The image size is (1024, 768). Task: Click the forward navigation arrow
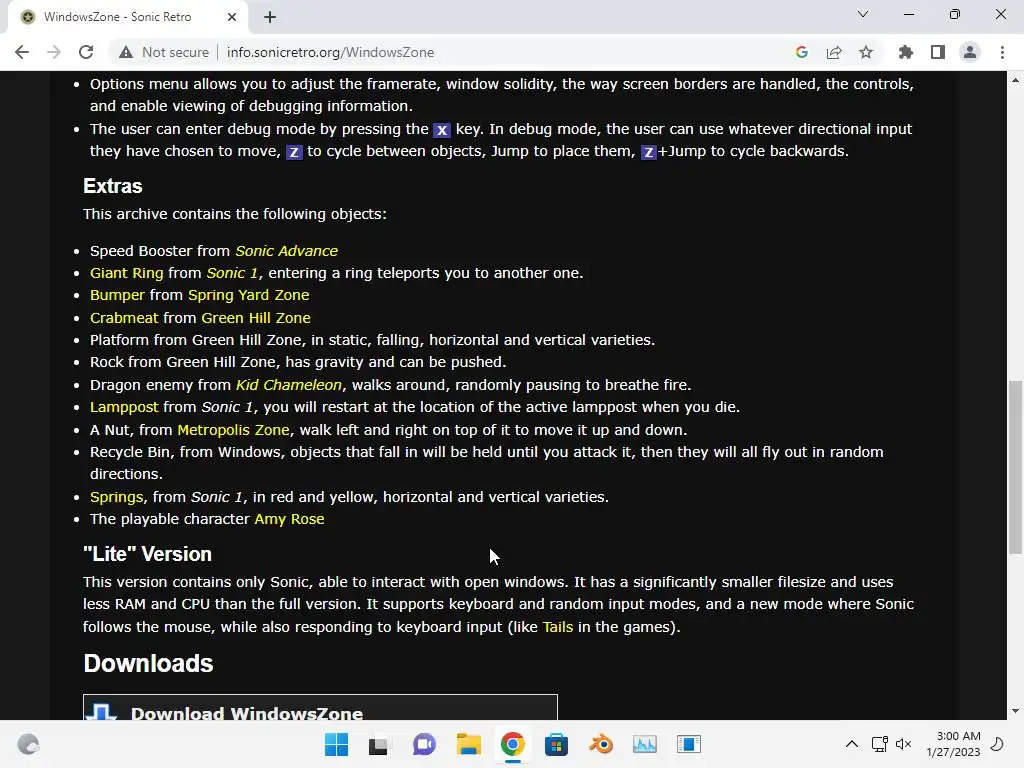click(x=54, y=52)
